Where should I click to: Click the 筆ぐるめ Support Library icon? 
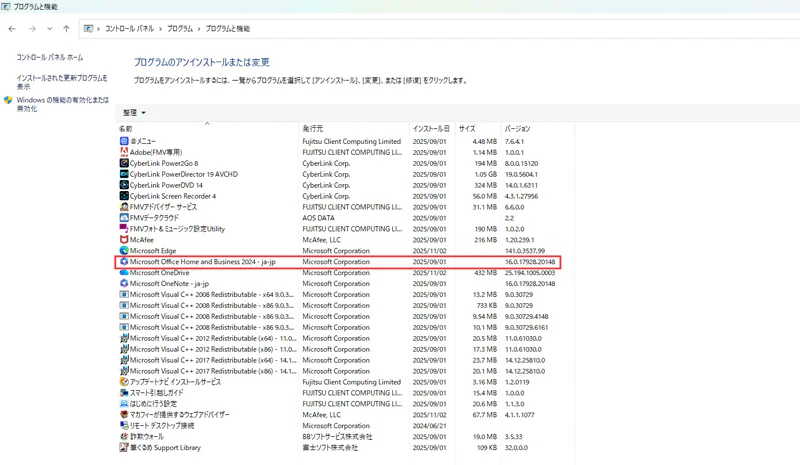pyautogui.click(x=124, y=447)
